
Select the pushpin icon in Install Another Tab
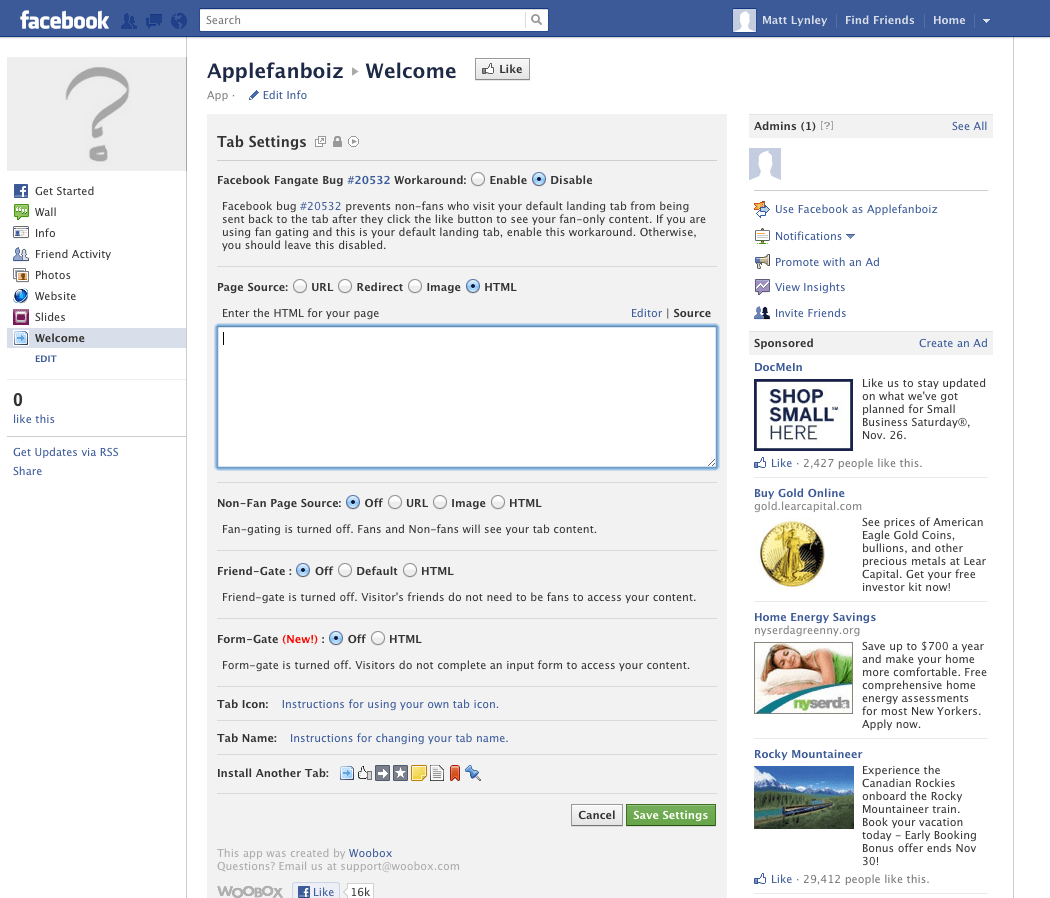473,772
